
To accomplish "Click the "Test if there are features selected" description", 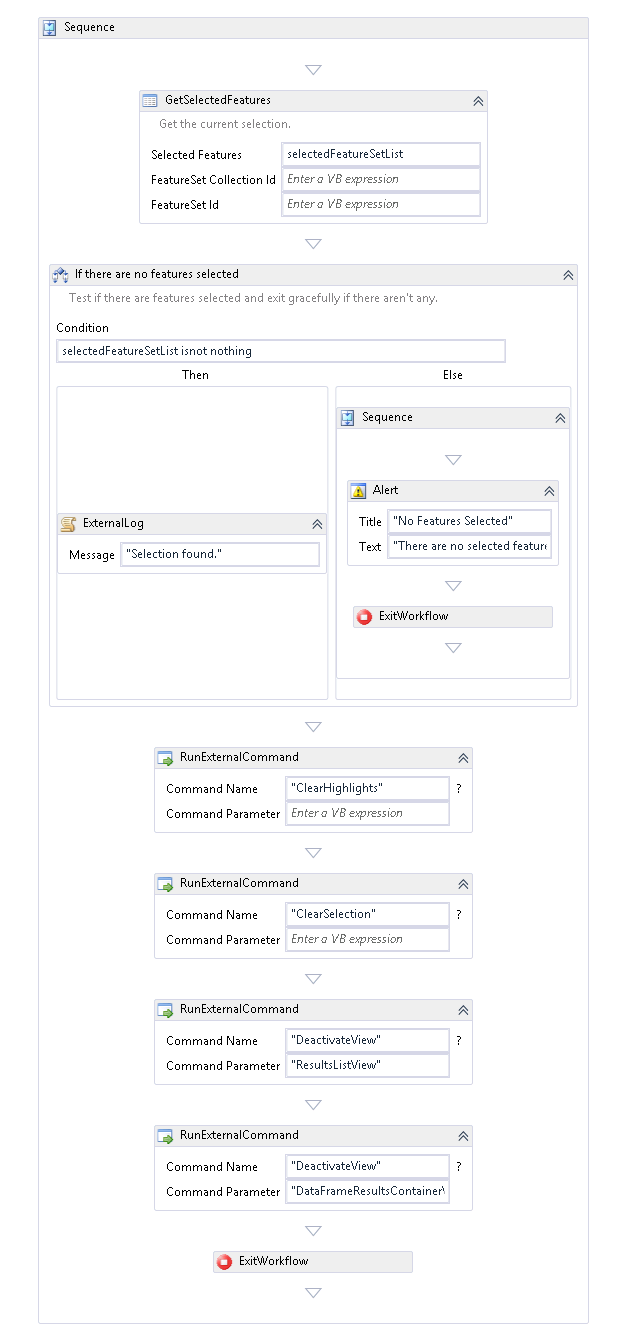I will point(253,299).
